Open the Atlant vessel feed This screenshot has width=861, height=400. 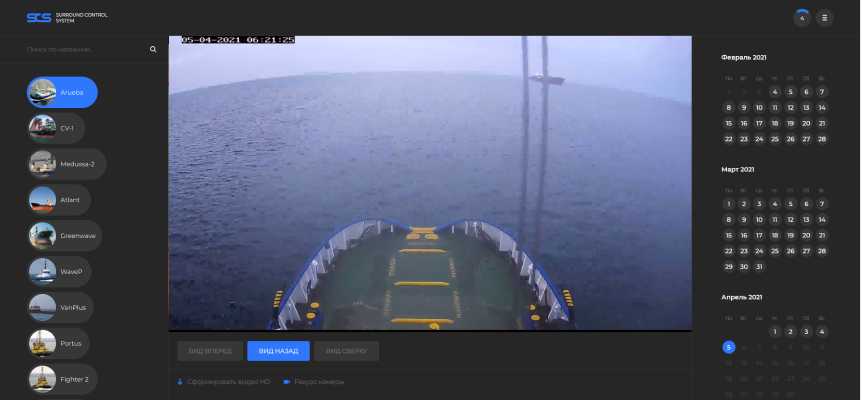pyautogui.click(x=58, y=200)
